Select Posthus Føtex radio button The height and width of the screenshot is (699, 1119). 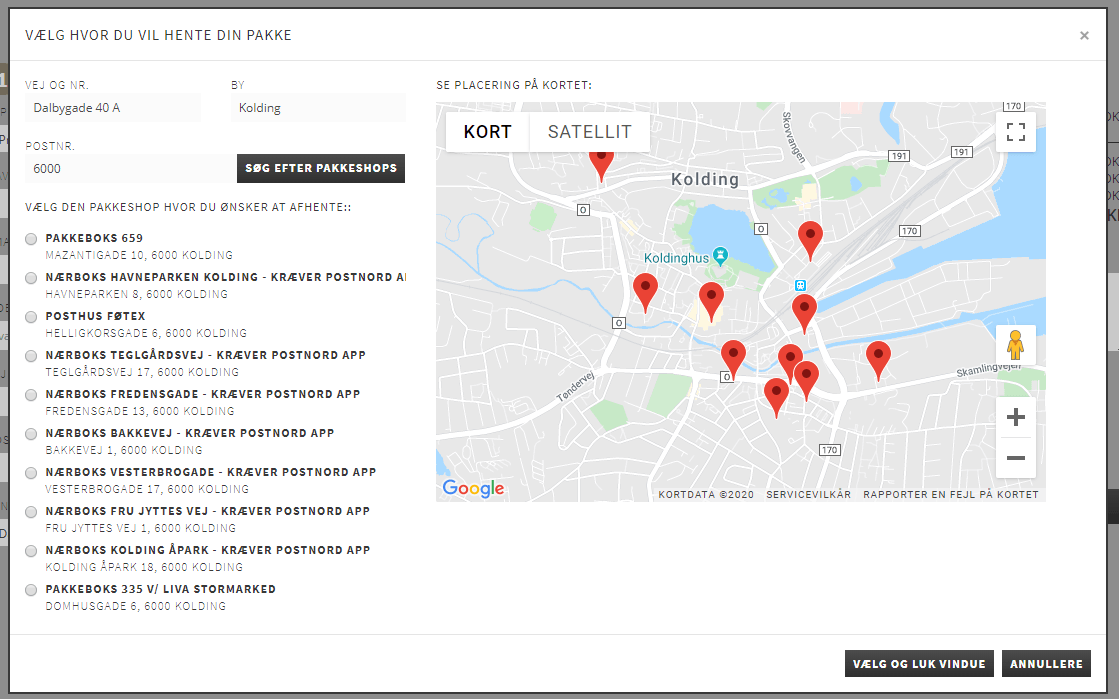(31, 317)
